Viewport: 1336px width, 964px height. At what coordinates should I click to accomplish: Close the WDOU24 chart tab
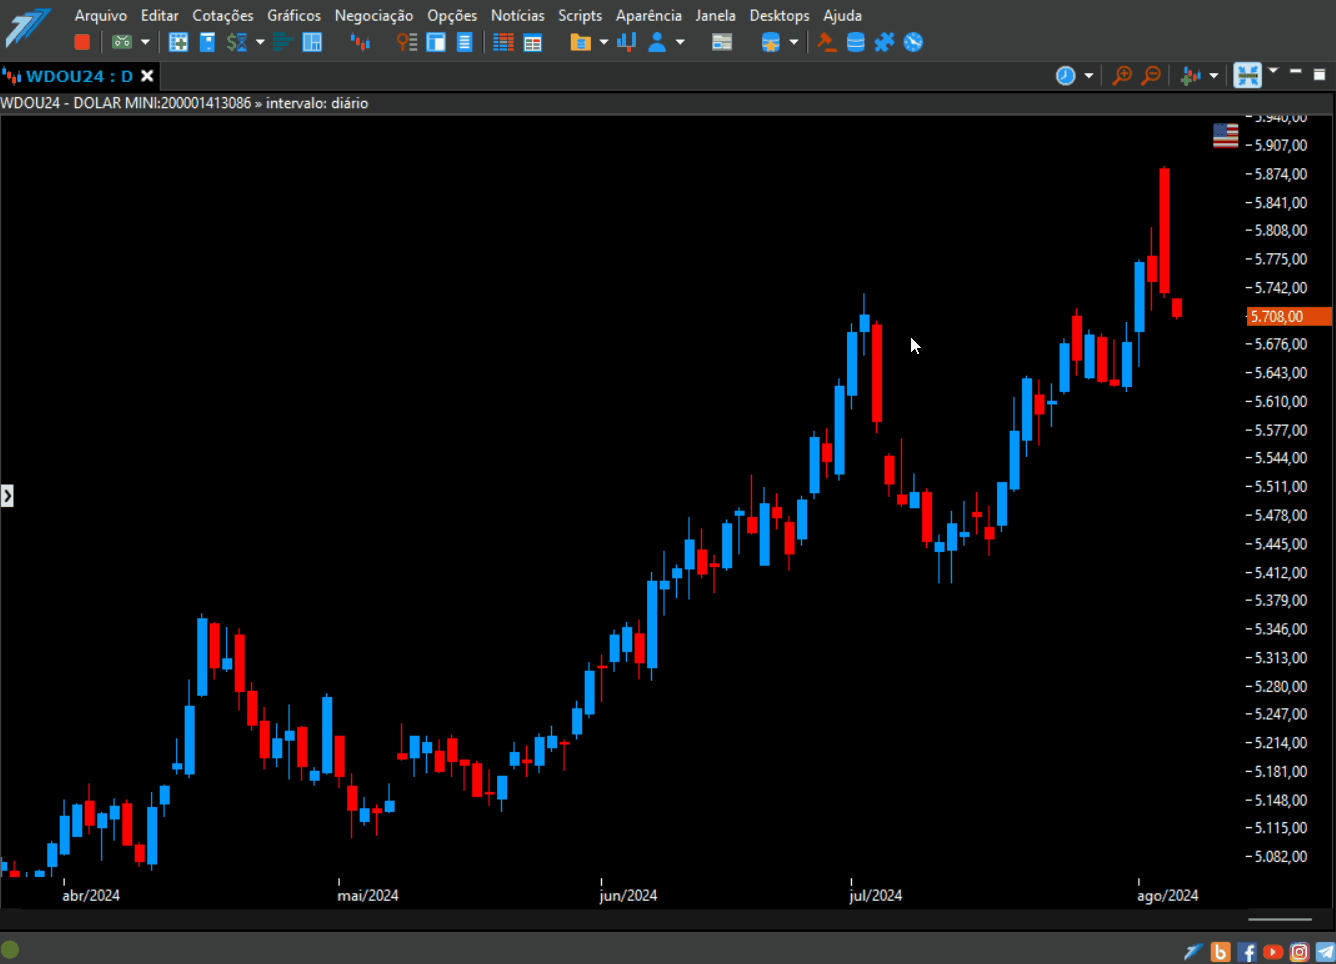tap(147, 76)
